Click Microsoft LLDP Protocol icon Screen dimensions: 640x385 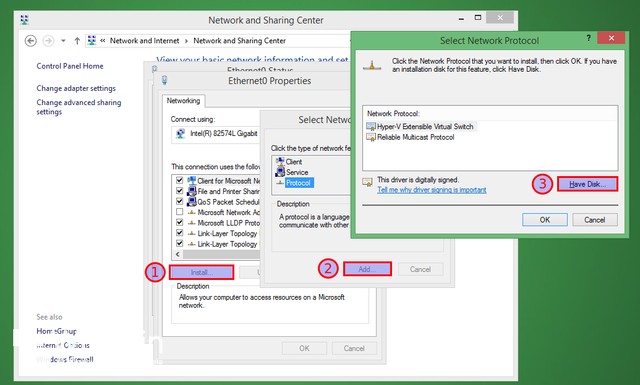point(191,223)
